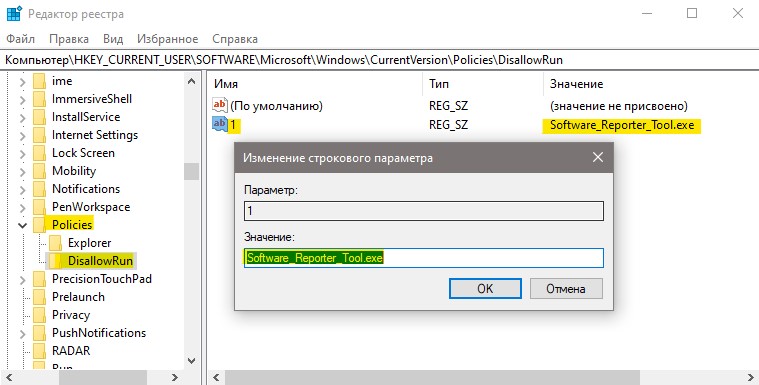Select the Explorer folder icon
The width and height of the screenshot is (759, 385).
click(x=56, y=243)
